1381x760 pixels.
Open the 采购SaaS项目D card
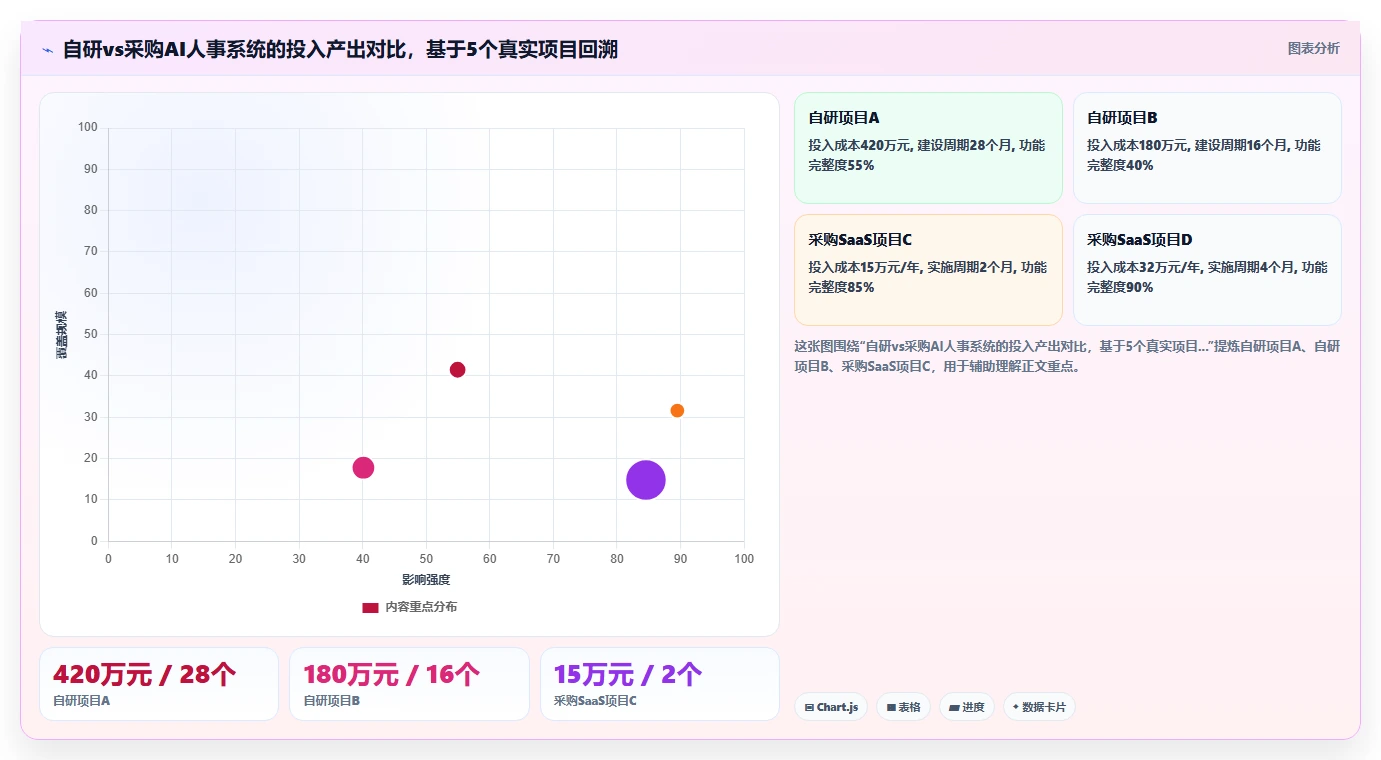[x=1207, y=270]
